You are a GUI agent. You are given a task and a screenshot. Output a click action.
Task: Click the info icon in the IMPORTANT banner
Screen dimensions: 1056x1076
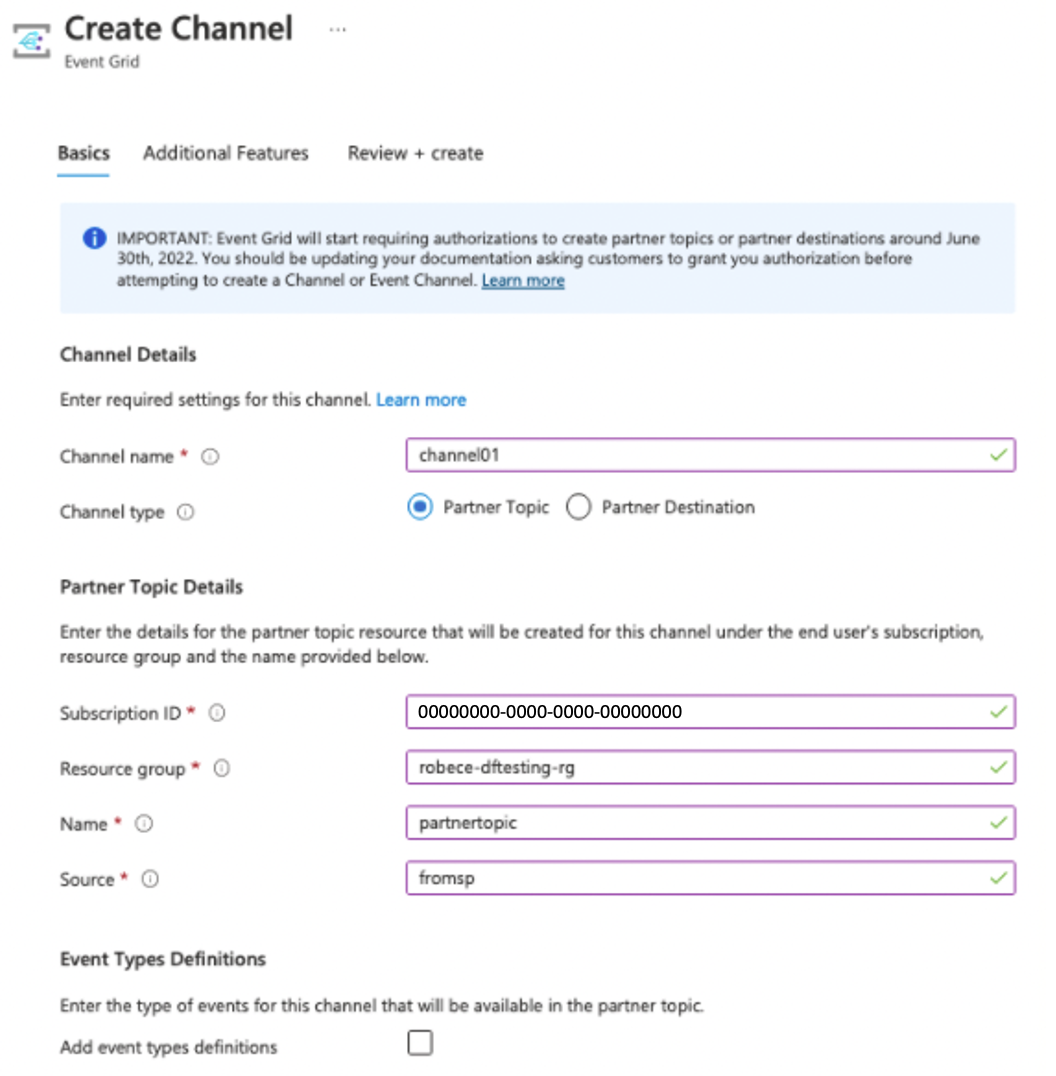pos(95,237)
